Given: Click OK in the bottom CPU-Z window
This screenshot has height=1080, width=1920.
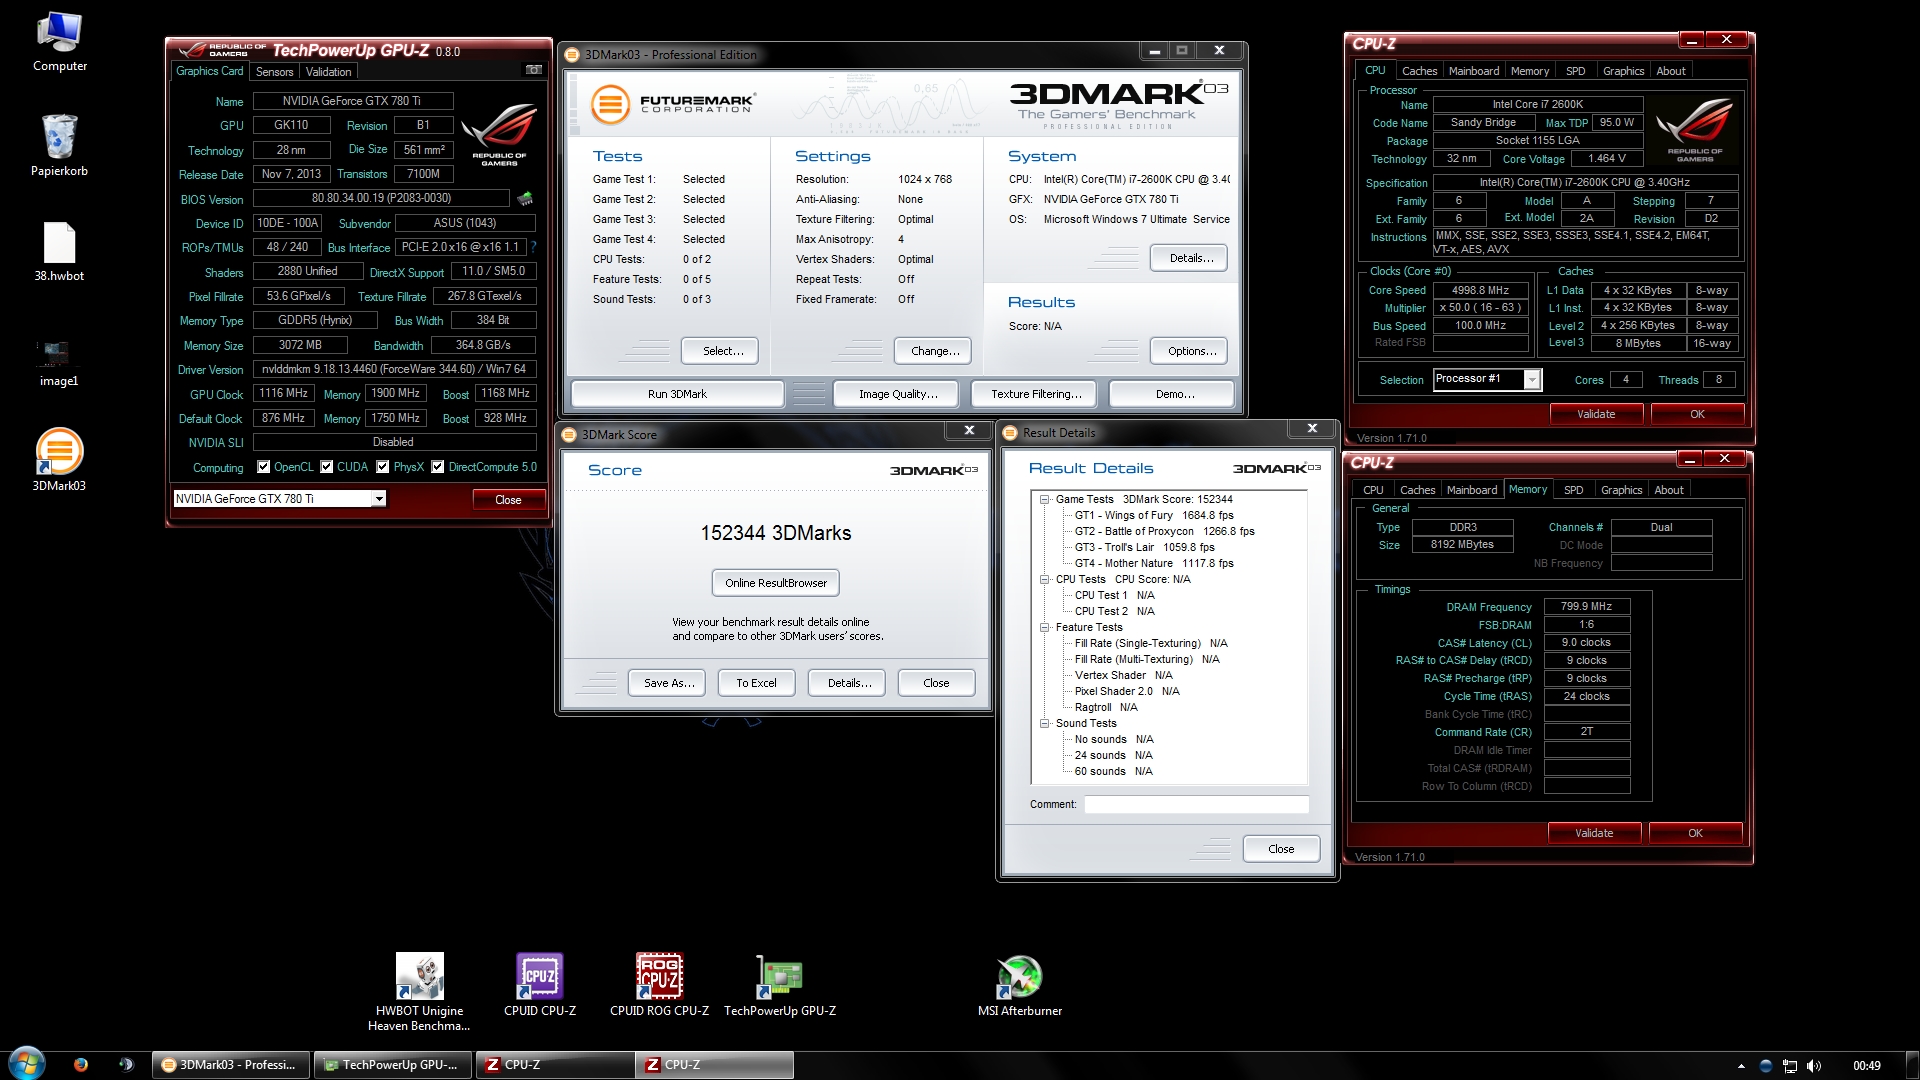Looking at the screenshot, I should 1695,833.
